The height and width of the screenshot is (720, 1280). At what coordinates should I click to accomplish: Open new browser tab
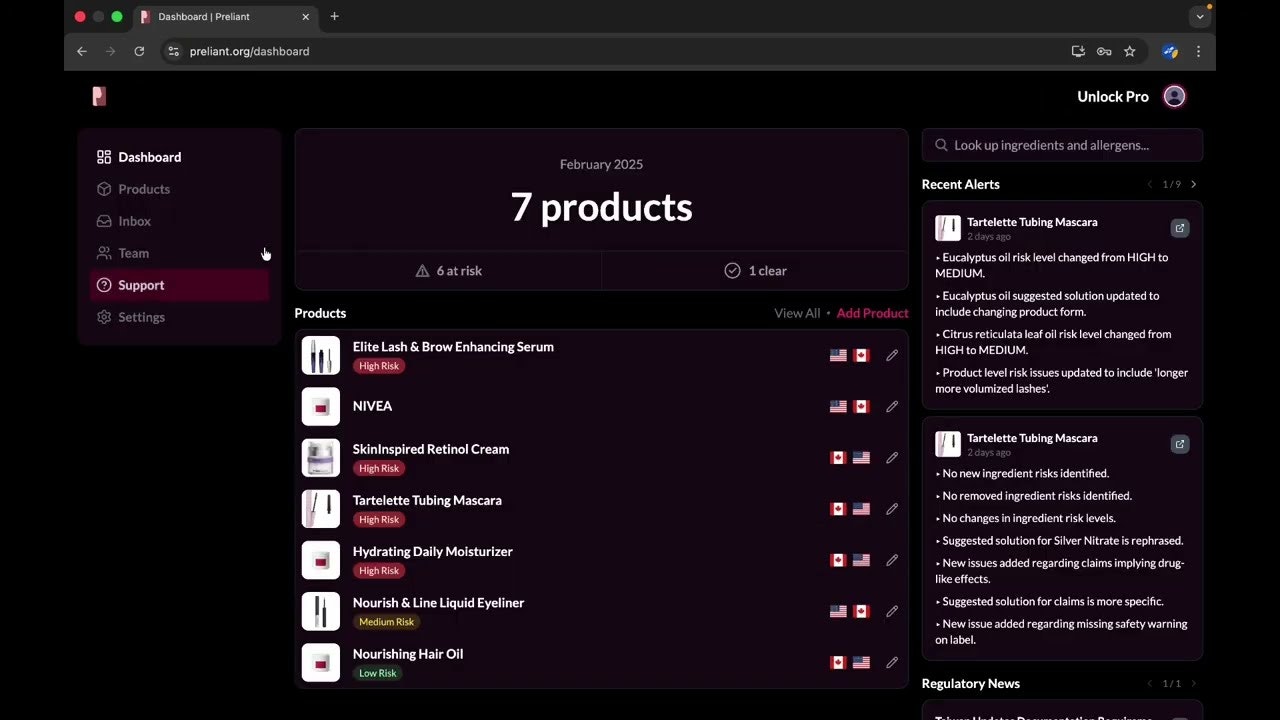pos(334,16)
